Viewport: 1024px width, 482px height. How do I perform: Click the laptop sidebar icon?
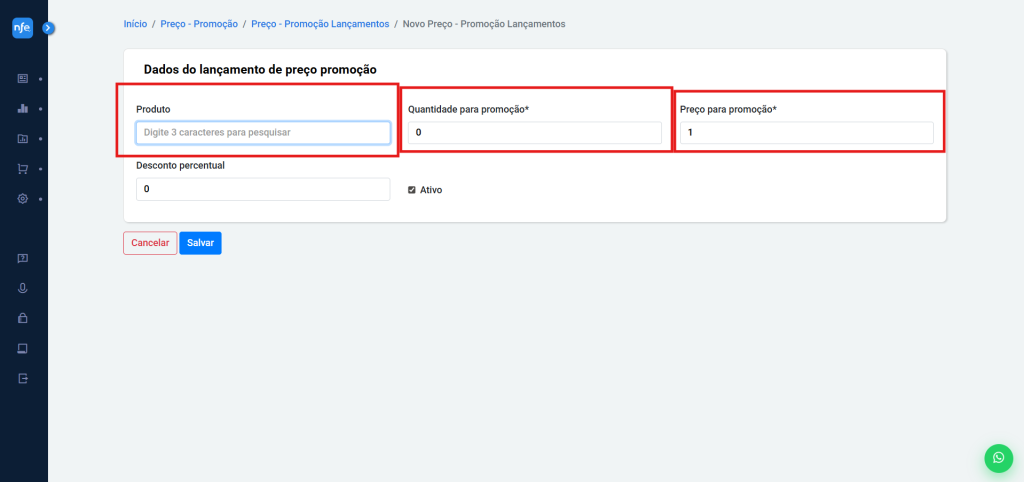(x=23, y=348)
